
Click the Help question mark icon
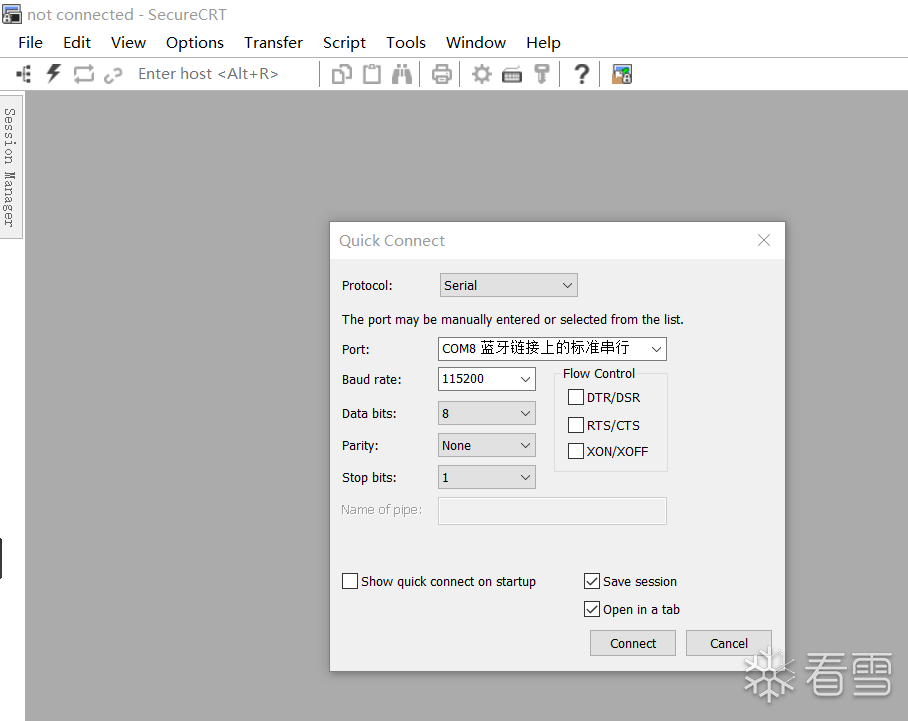pos(582,74)
